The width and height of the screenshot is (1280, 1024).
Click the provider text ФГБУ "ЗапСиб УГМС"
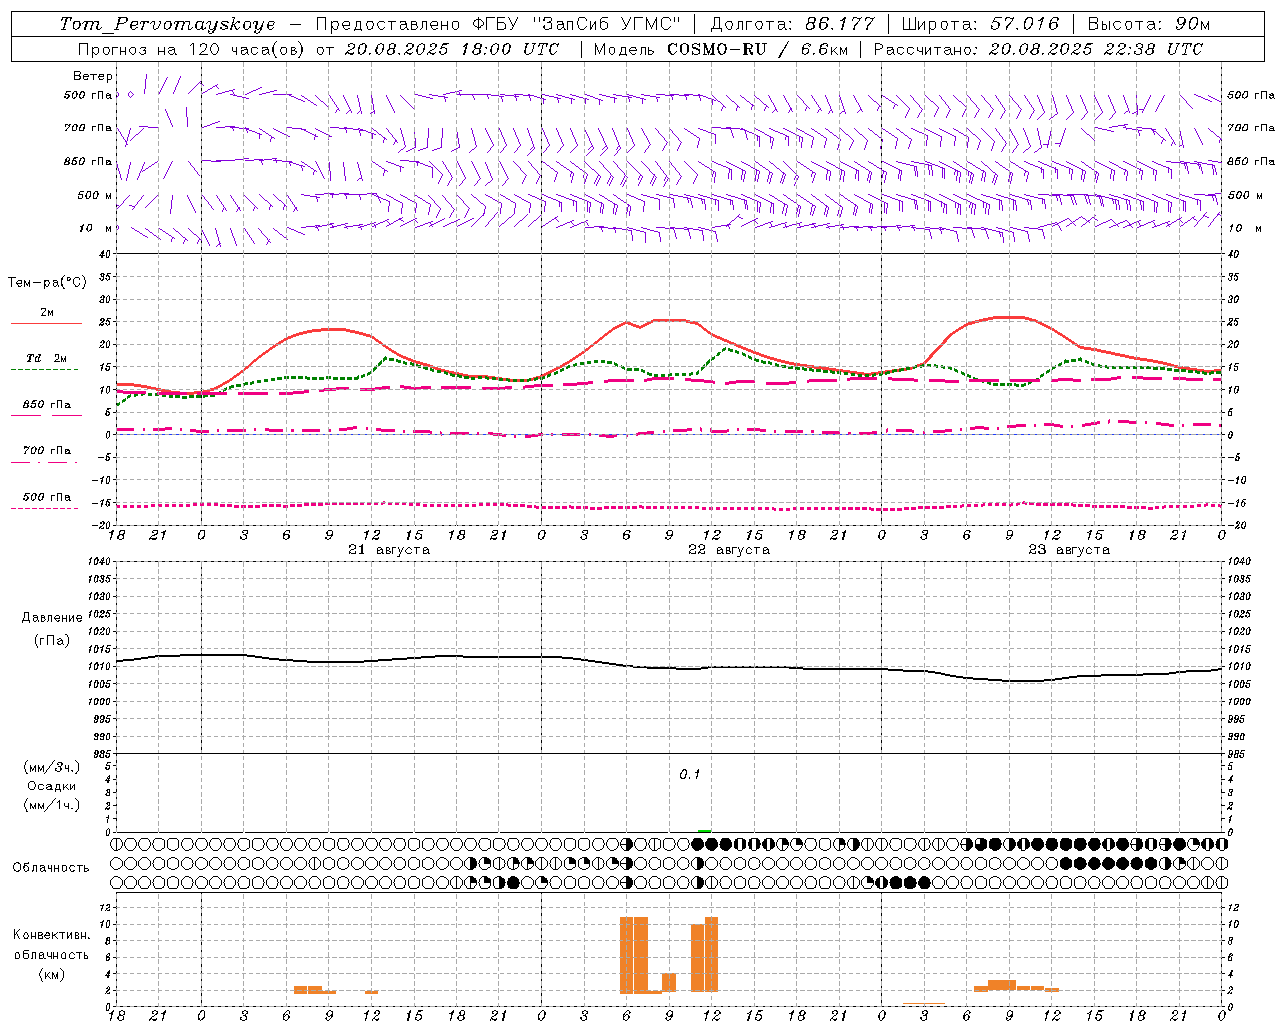coord(576,24)
